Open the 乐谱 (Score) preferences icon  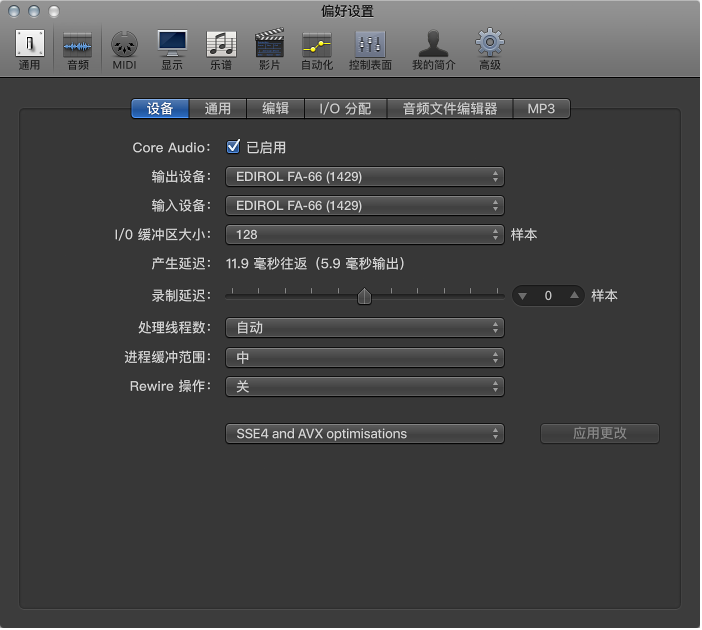(220, 46)
